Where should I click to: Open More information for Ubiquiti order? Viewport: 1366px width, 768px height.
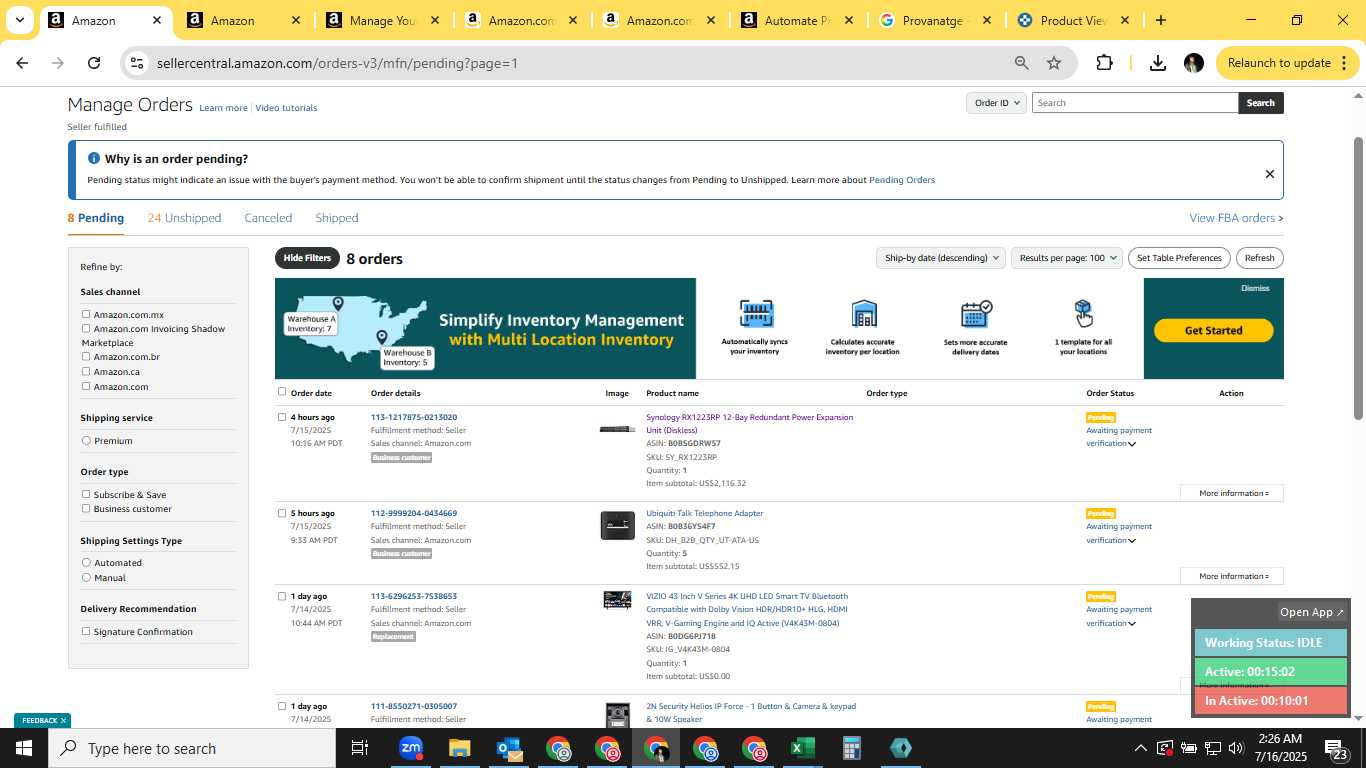(1232, 576)
